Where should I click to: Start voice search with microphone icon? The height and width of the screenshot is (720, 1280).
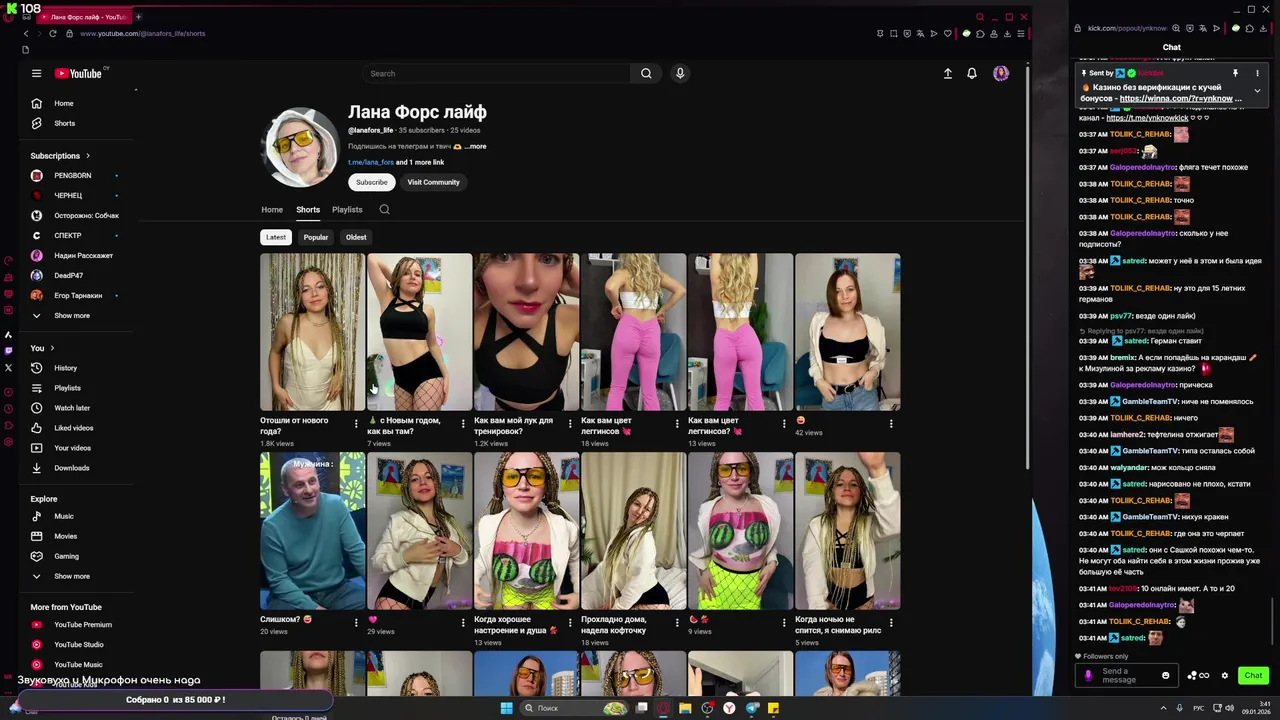pos(680,73)
